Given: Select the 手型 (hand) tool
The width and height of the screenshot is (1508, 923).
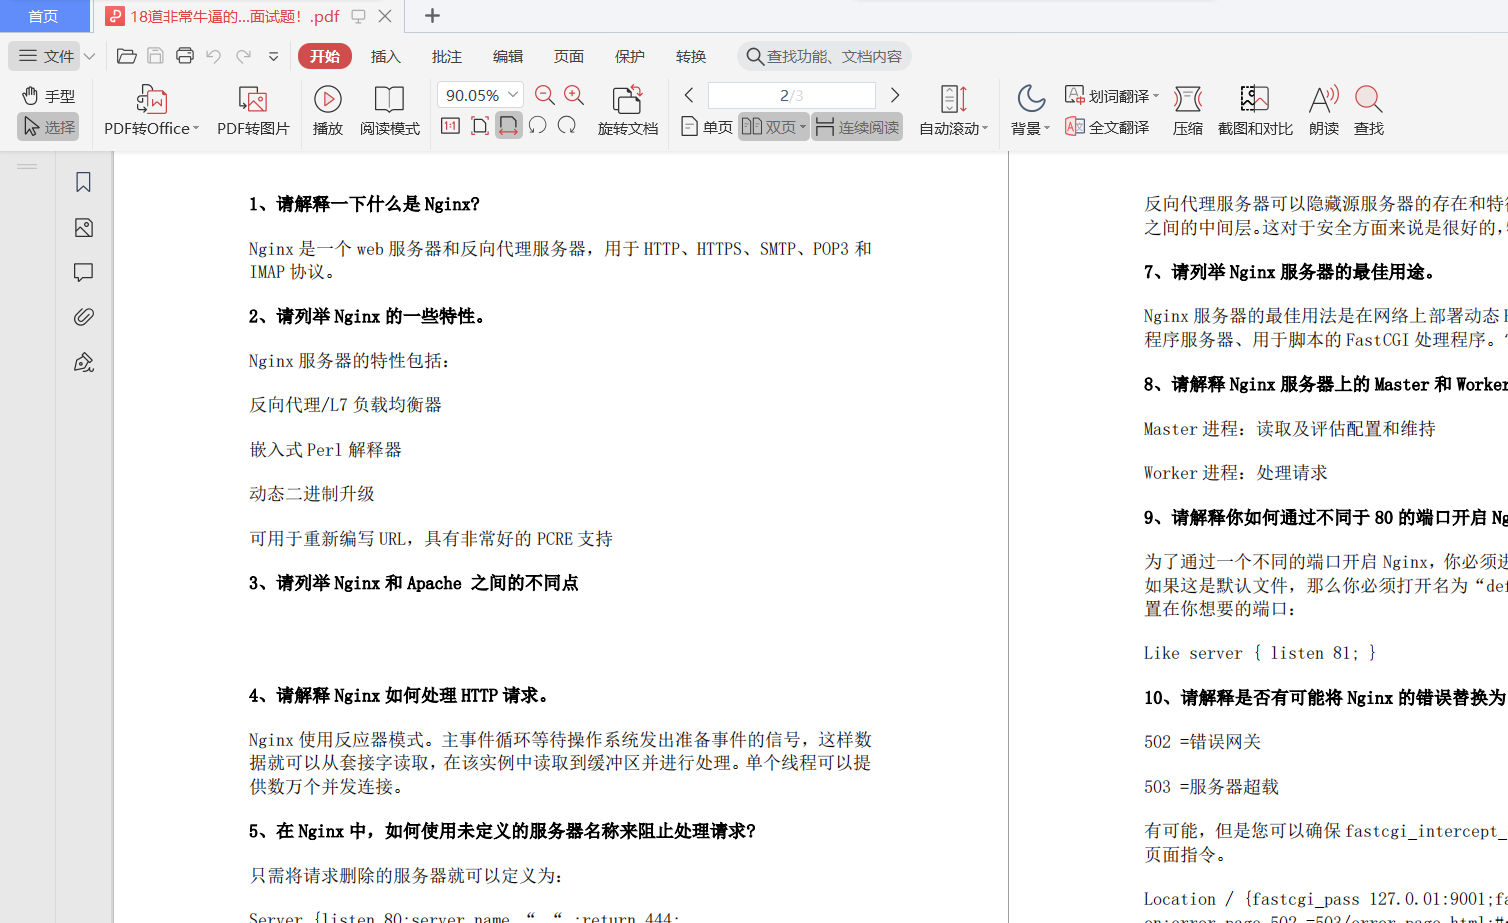Looking at the screenshot, I should [x=46, y=95].
